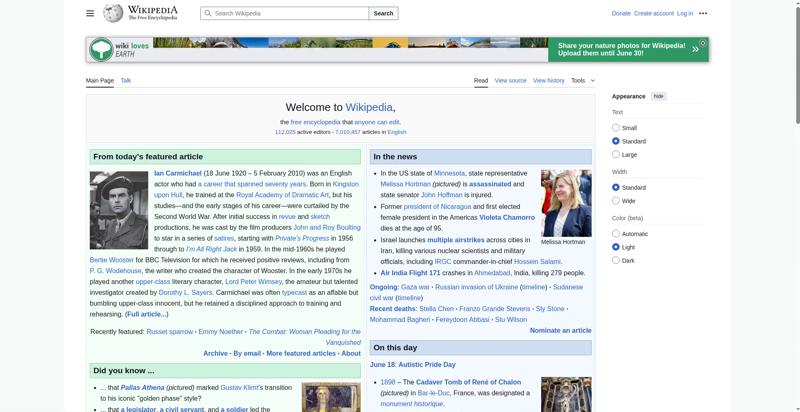Click the Wiki Loves Earth tree logo
800x412 pixels.
click(x=101, y=49)
